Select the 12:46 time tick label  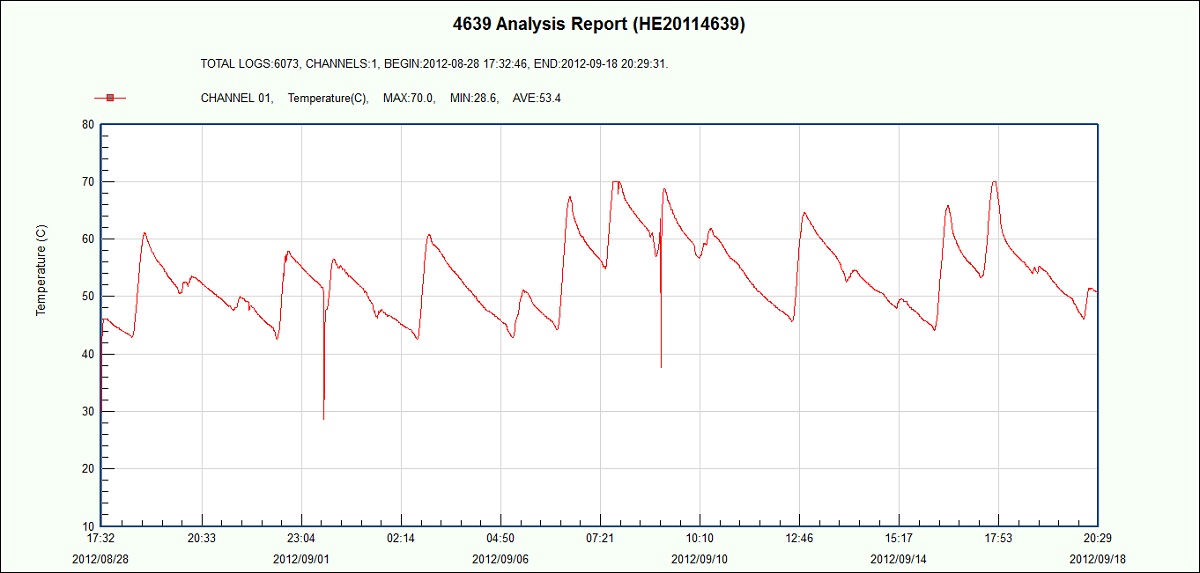[x=799, y=538]
